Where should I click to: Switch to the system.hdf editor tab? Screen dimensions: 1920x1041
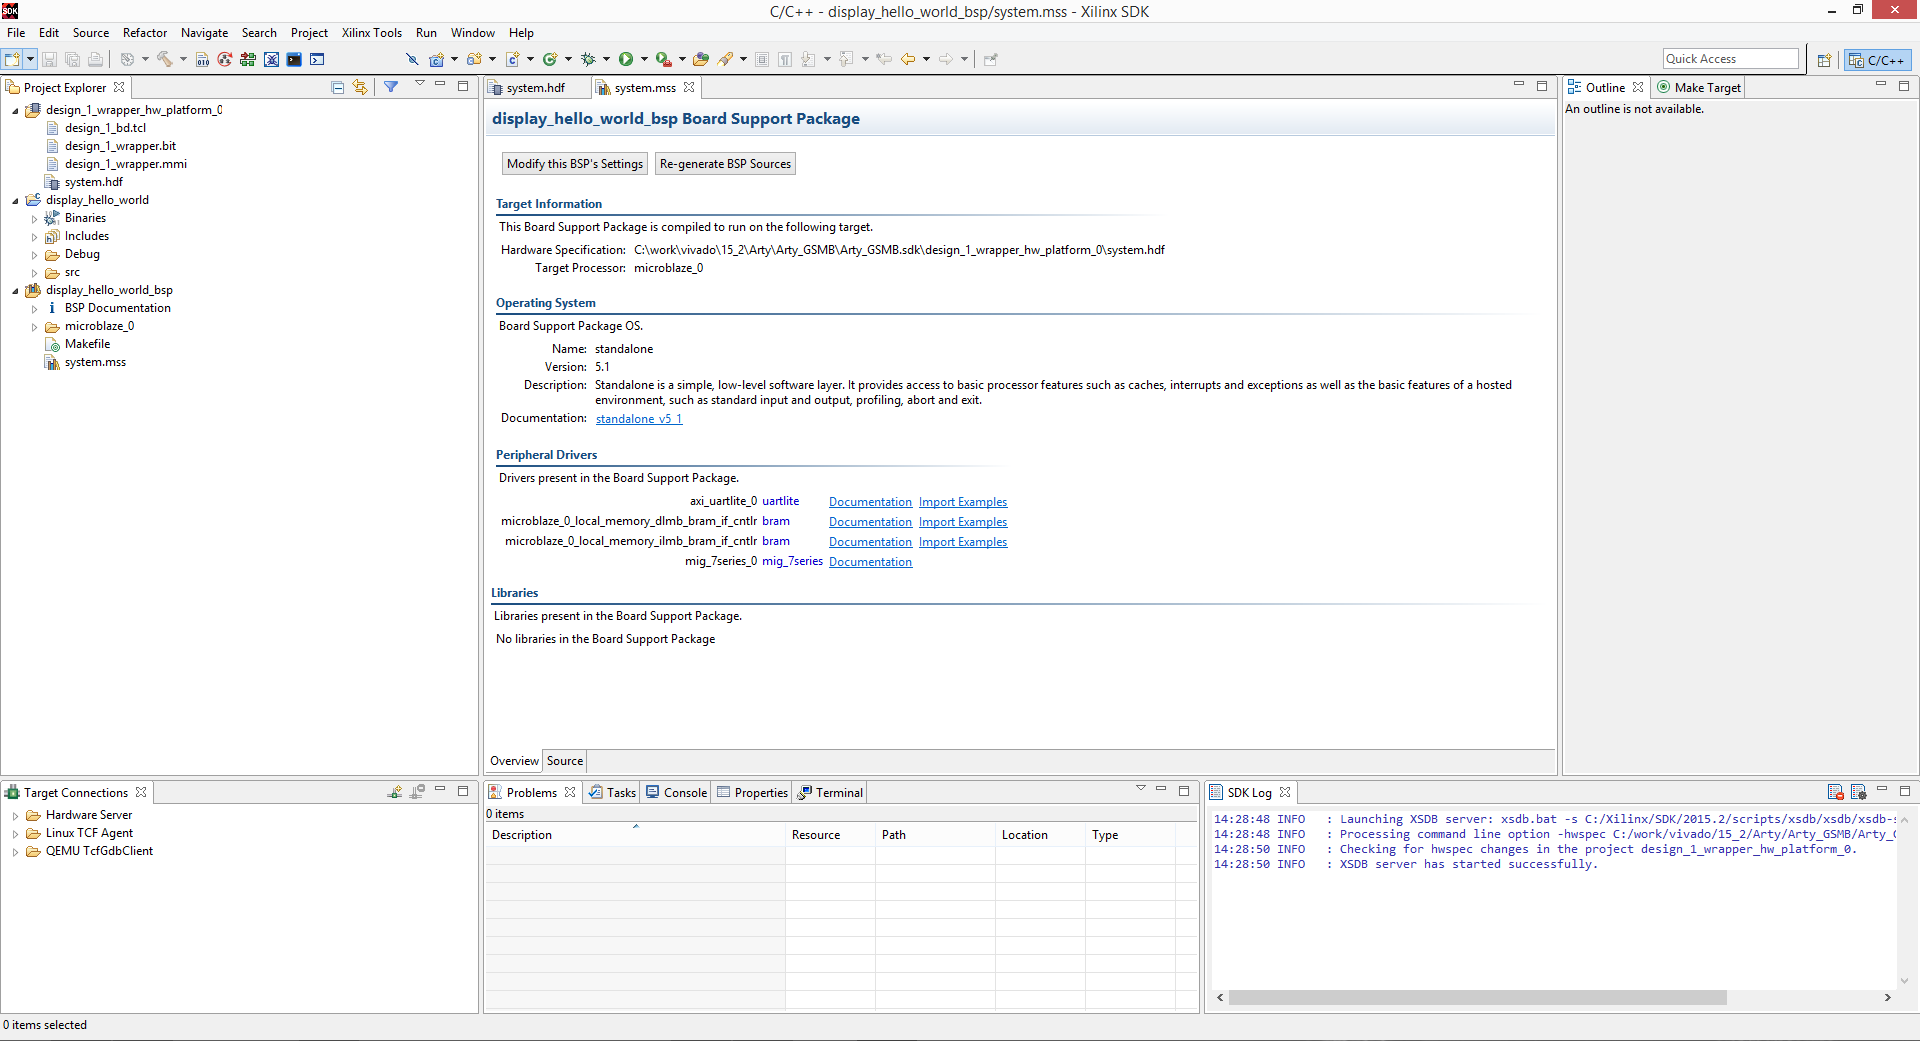pos(535,88)
